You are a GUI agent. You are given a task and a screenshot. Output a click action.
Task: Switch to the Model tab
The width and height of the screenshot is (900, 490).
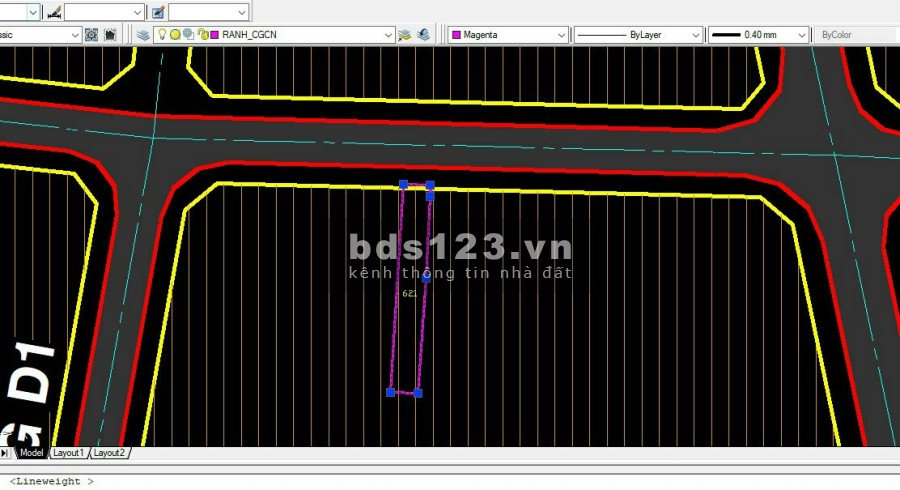point(31,453)
